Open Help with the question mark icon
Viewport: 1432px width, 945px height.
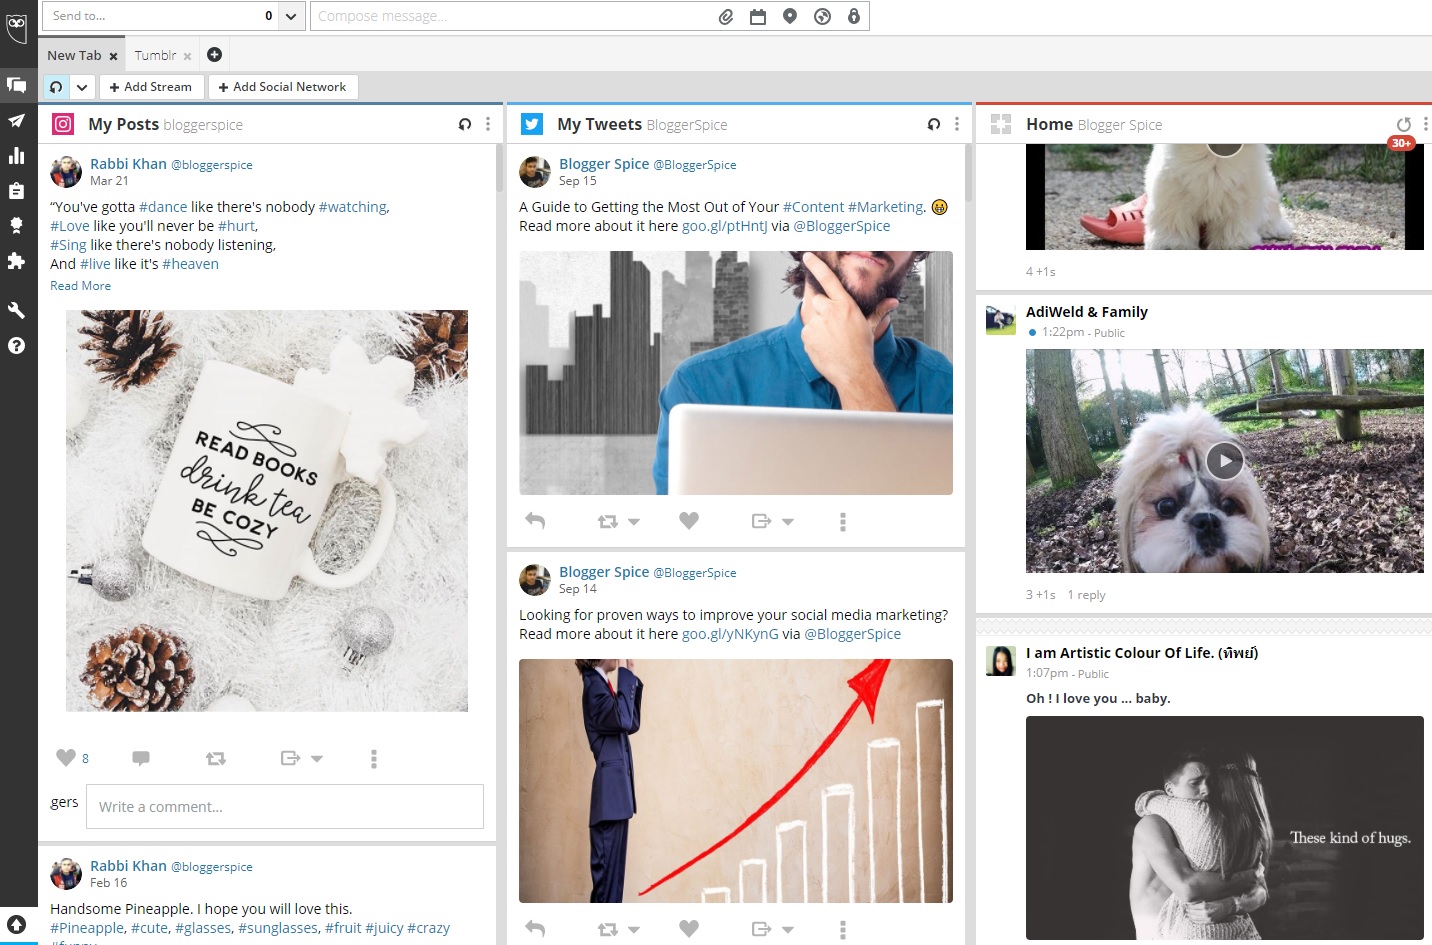(x=17, y=345)
